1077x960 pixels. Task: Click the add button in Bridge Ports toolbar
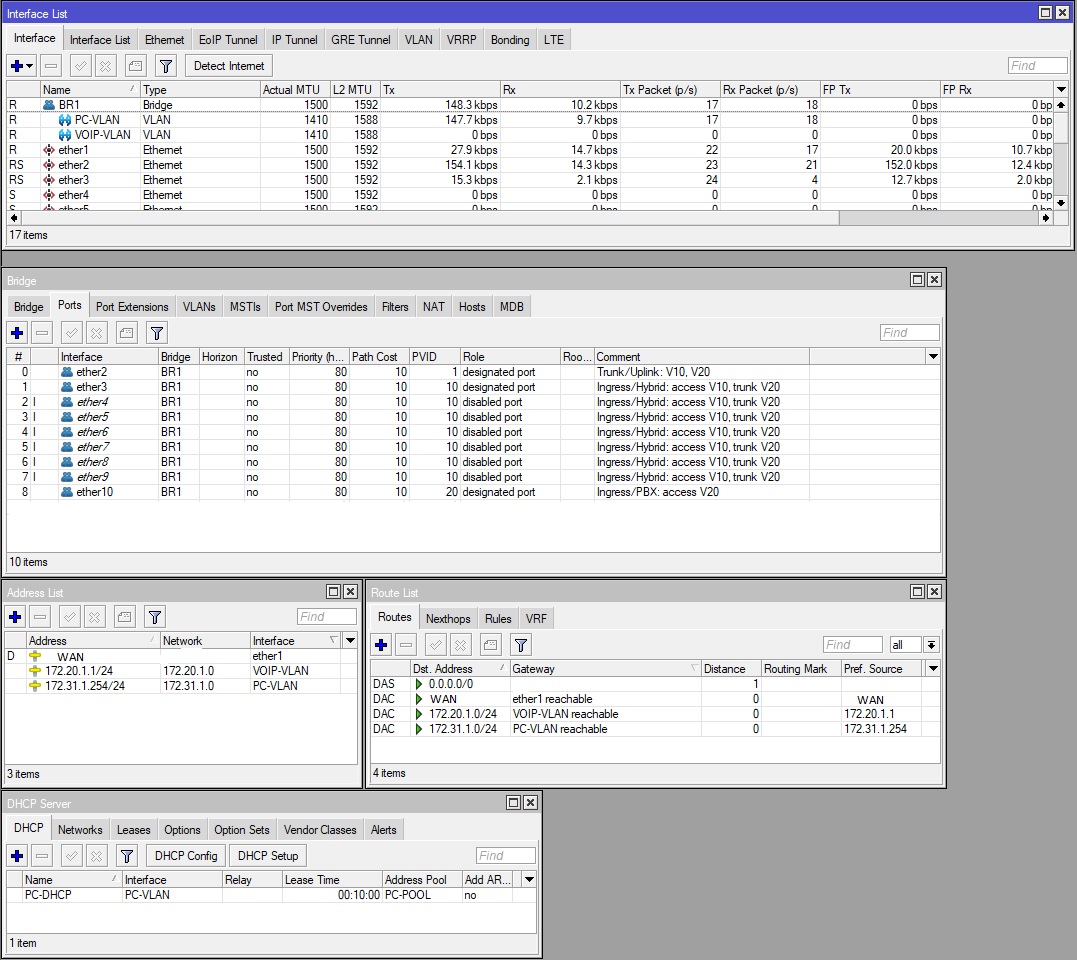point(17,333)
